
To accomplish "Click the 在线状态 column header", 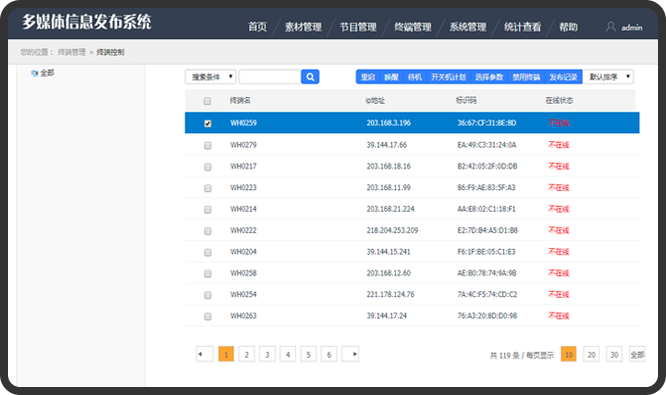I will point(559,101).
